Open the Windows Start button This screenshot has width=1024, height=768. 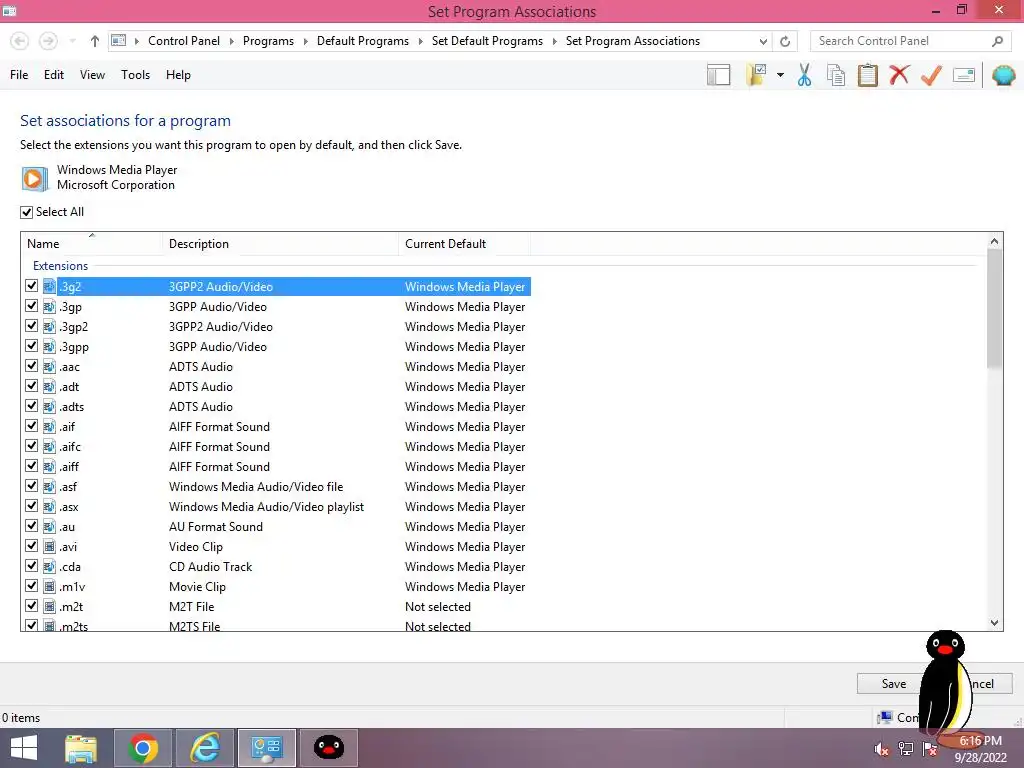click(x=24, y=748)
